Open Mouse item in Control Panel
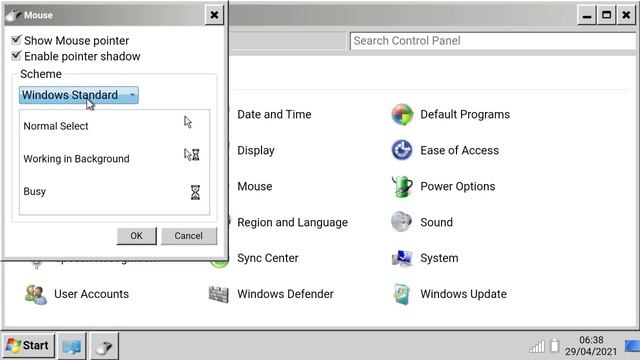640x360 pixels. [x=255, y=186]
